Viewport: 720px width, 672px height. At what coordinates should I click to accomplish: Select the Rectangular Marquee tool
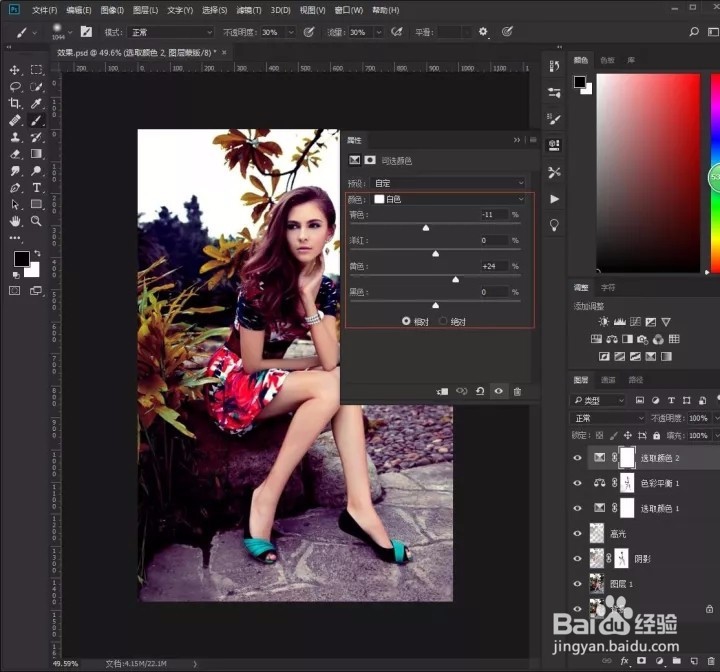click(36, 70)
